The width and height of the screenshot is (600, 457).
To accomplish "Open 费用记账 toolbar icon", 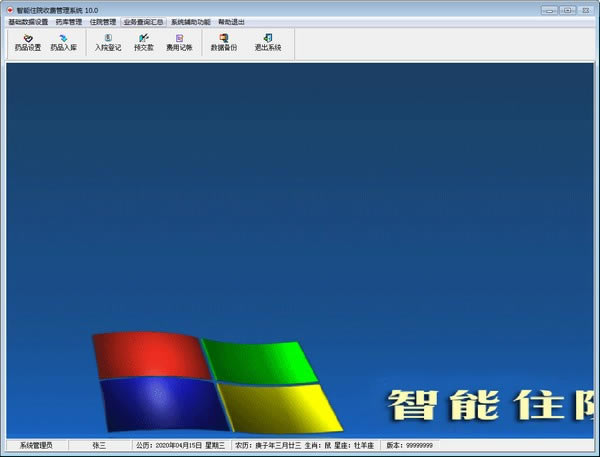I will pyautogui.click(x=179, y=43).
